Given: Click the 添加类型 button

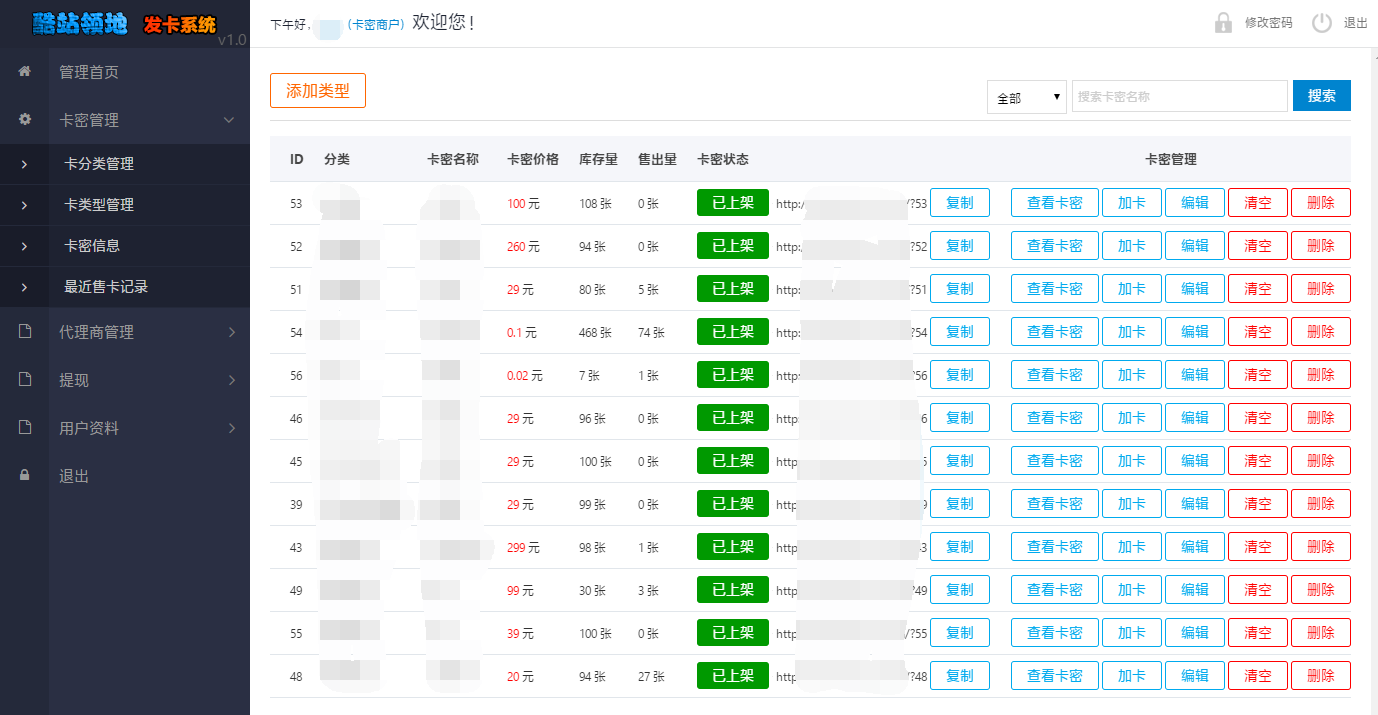Looking at the screenshot, I should pos(318,91).
